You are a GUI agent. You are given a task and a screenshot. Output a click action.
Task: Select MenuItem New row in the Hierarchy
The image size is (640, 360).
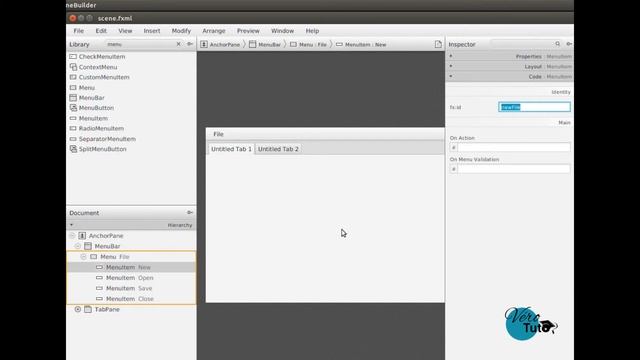point(131,267)
